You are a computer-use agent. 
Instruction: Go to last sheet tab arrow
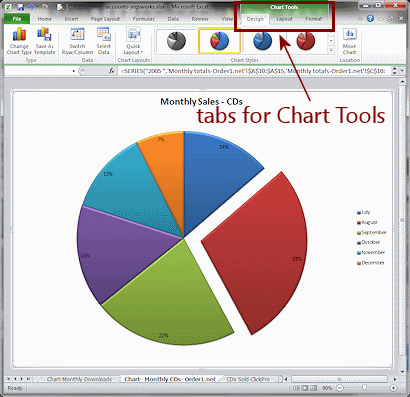point(28,379)
